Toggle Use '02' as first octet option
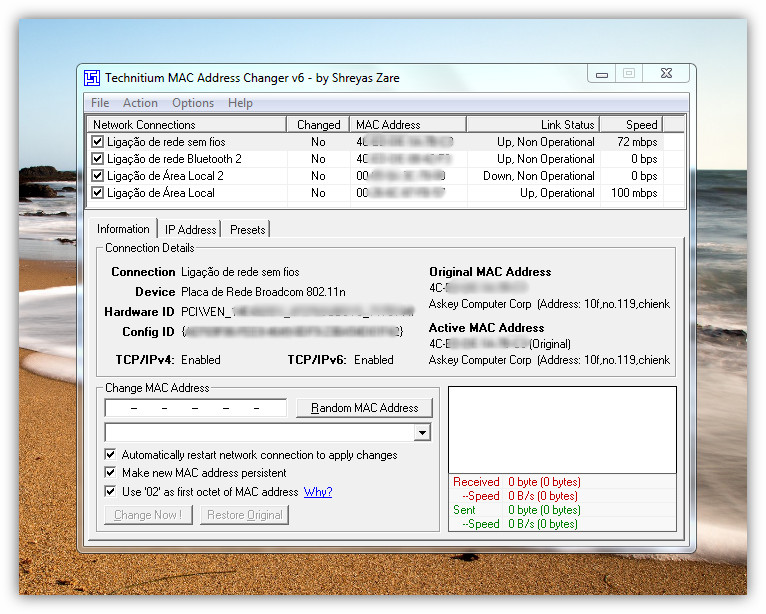 [x=110, y=492]
